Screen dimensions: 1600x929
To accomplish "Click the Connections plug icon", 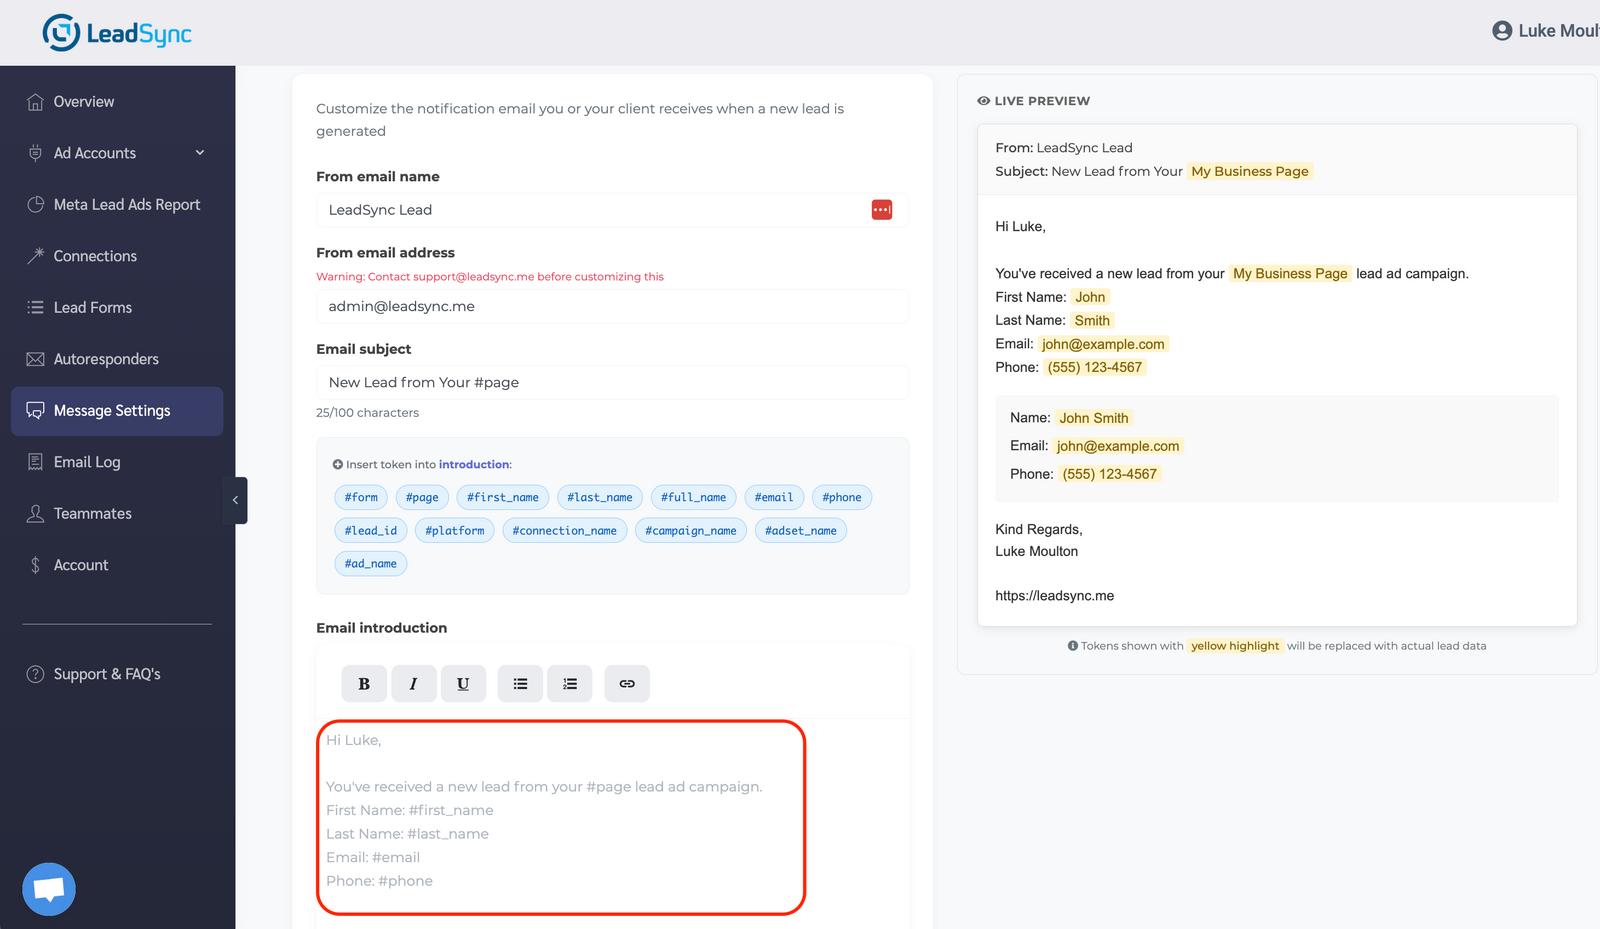I will click(34, 255).
